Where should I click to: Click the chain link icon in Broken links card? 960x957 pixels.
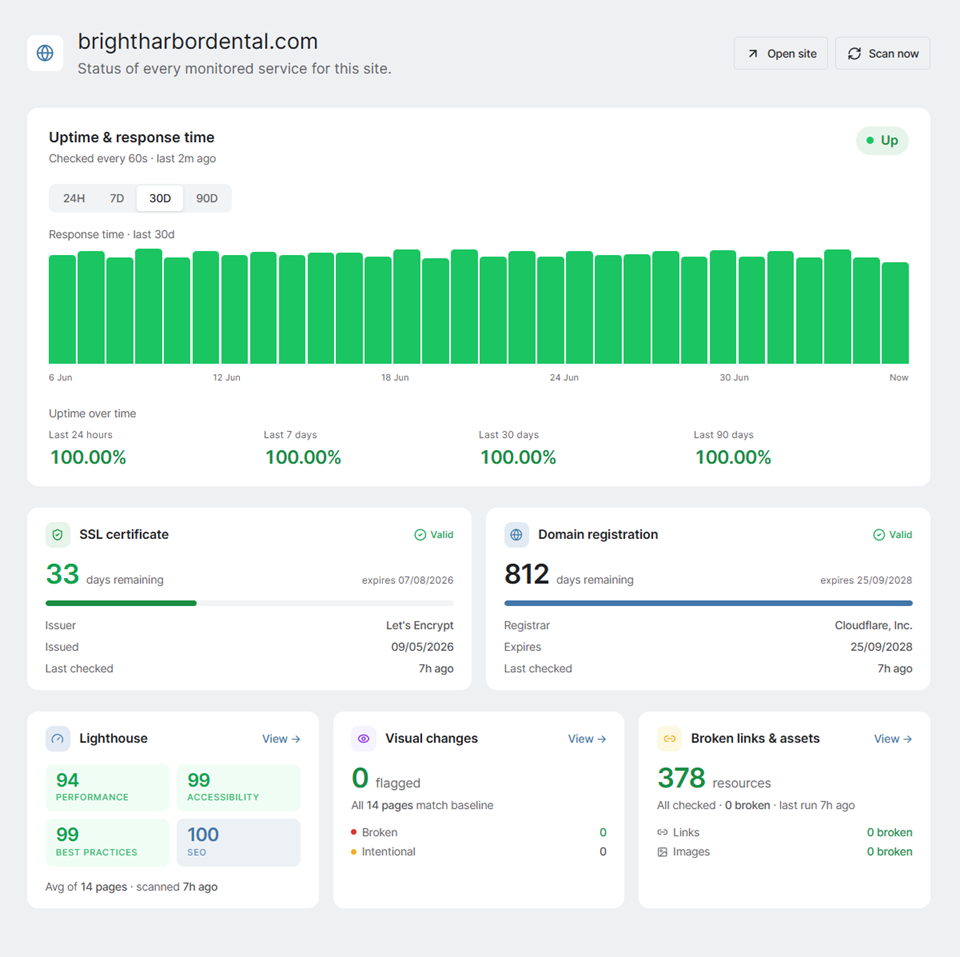tap(669, 738)
